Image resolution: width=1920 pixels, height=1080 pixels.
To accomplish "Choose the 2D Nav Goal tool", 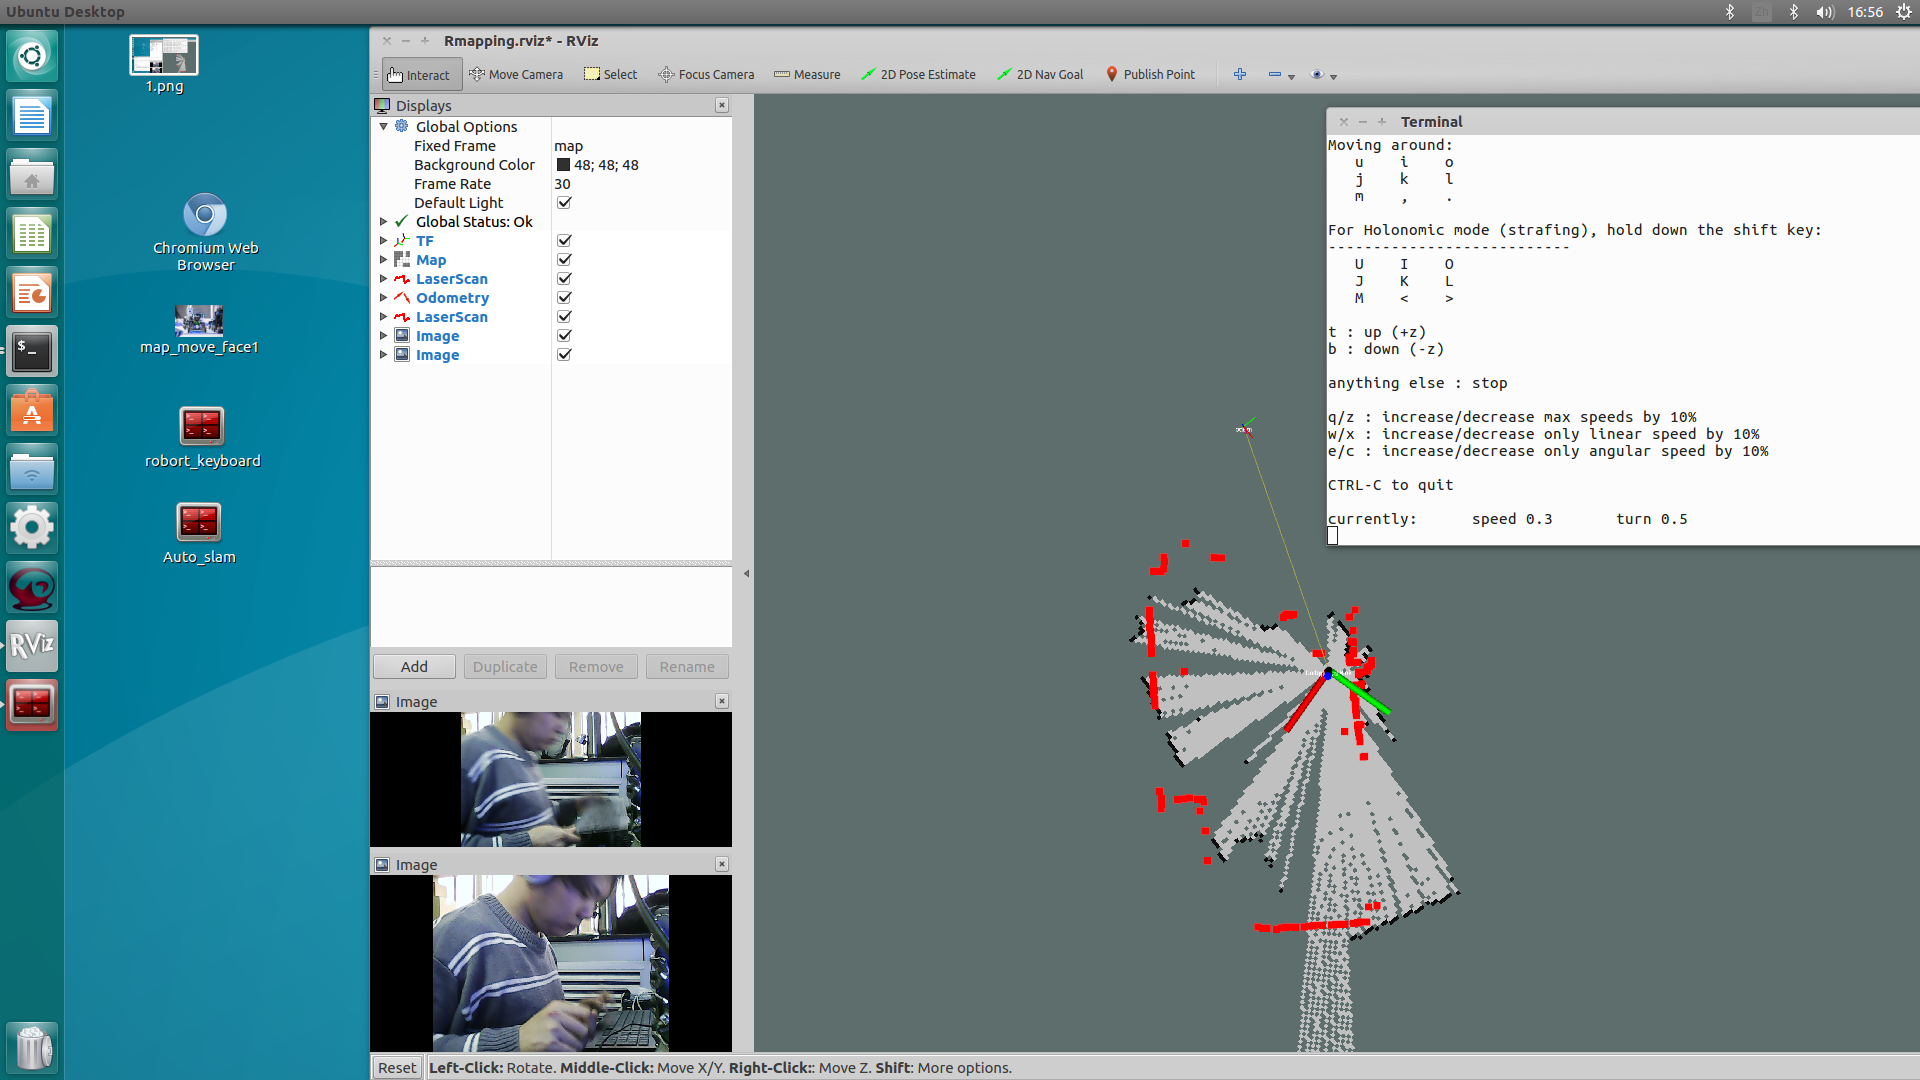I will click(1040, 75).
